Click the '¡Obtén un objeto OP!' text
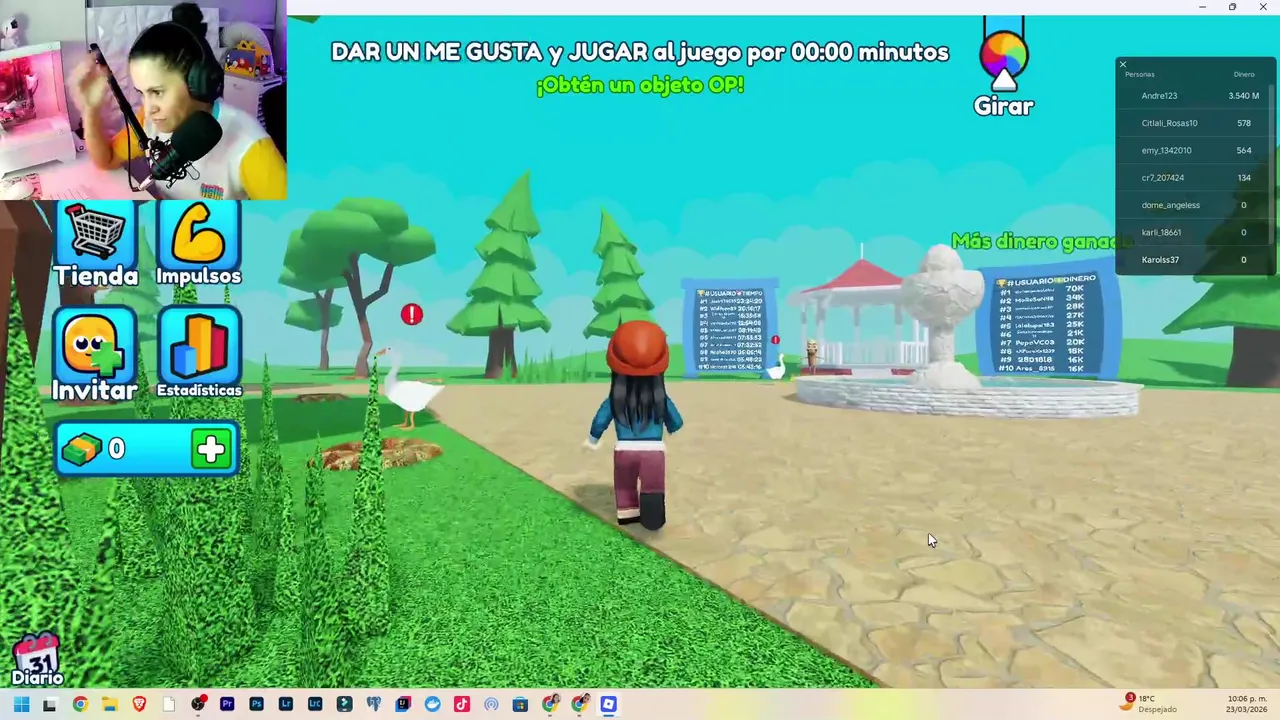 click(x=640, y=85)
